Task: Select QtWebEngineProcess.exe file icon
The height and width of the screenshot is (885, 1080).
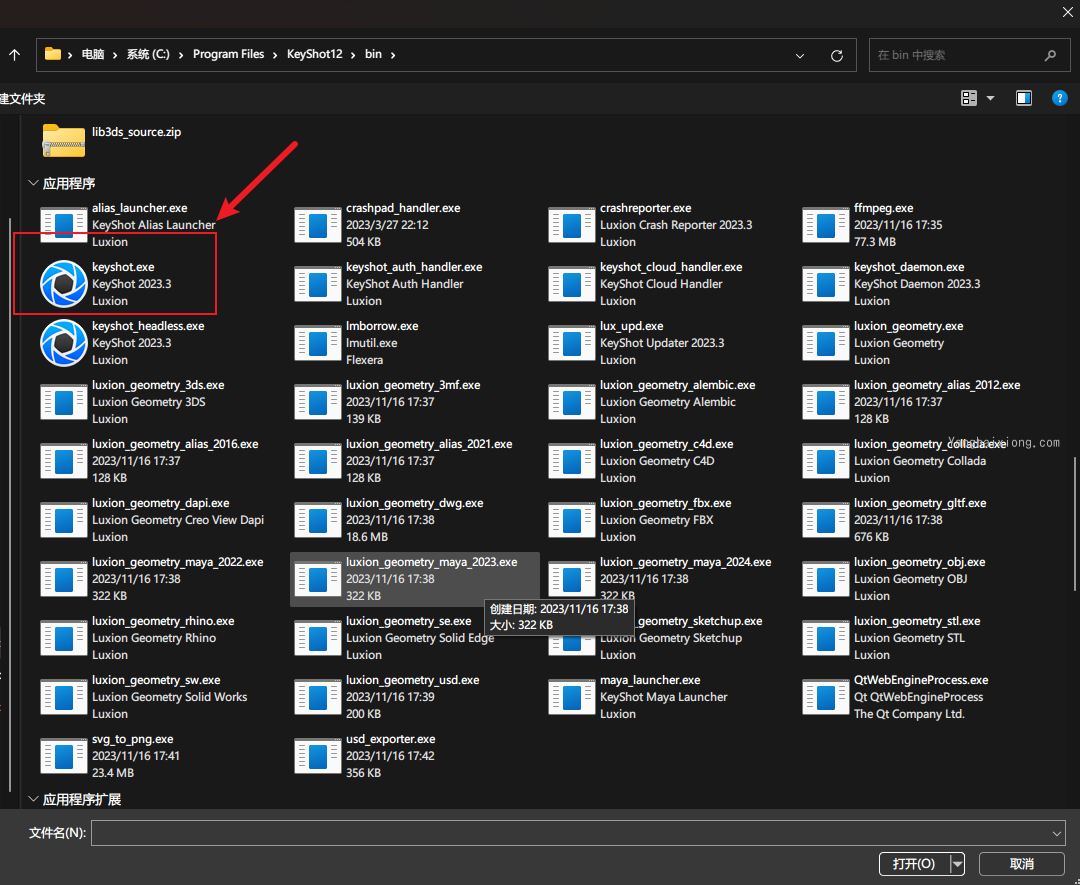Action: (x=826, y=697)
